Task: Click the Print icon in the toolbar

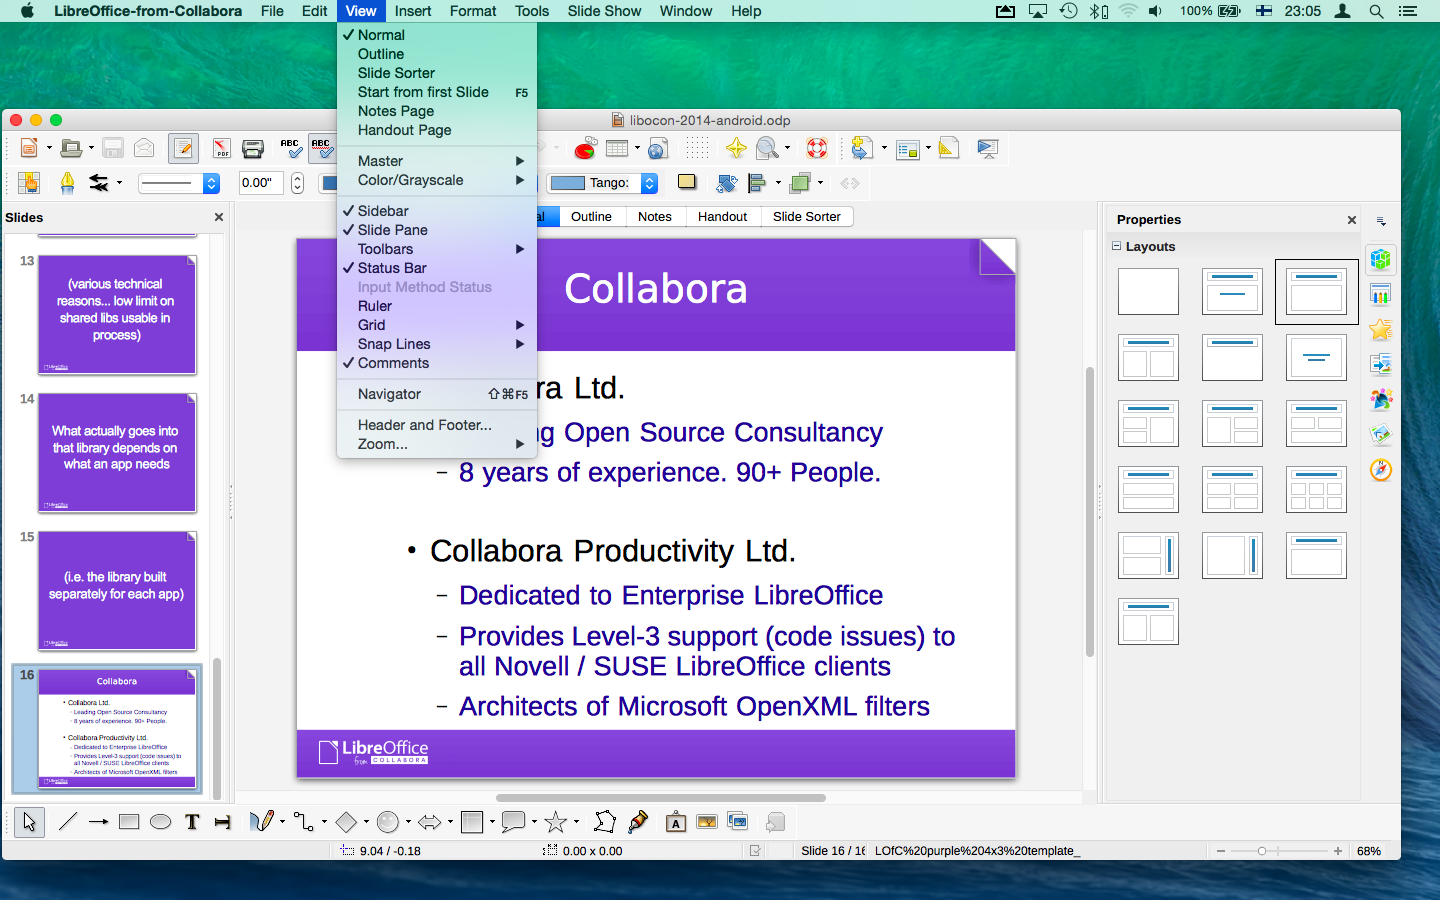Action: (253, 149)
